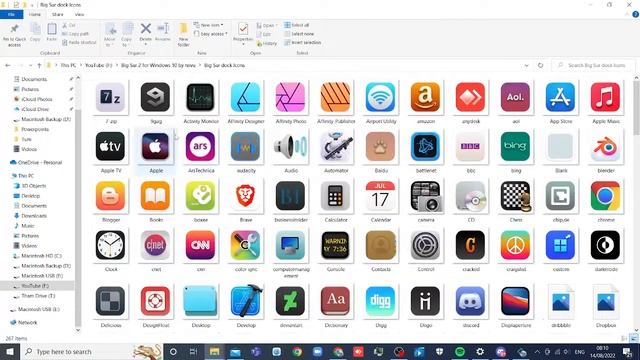Open the Copy to dropdown
The image size is (640, 360).
127,35
